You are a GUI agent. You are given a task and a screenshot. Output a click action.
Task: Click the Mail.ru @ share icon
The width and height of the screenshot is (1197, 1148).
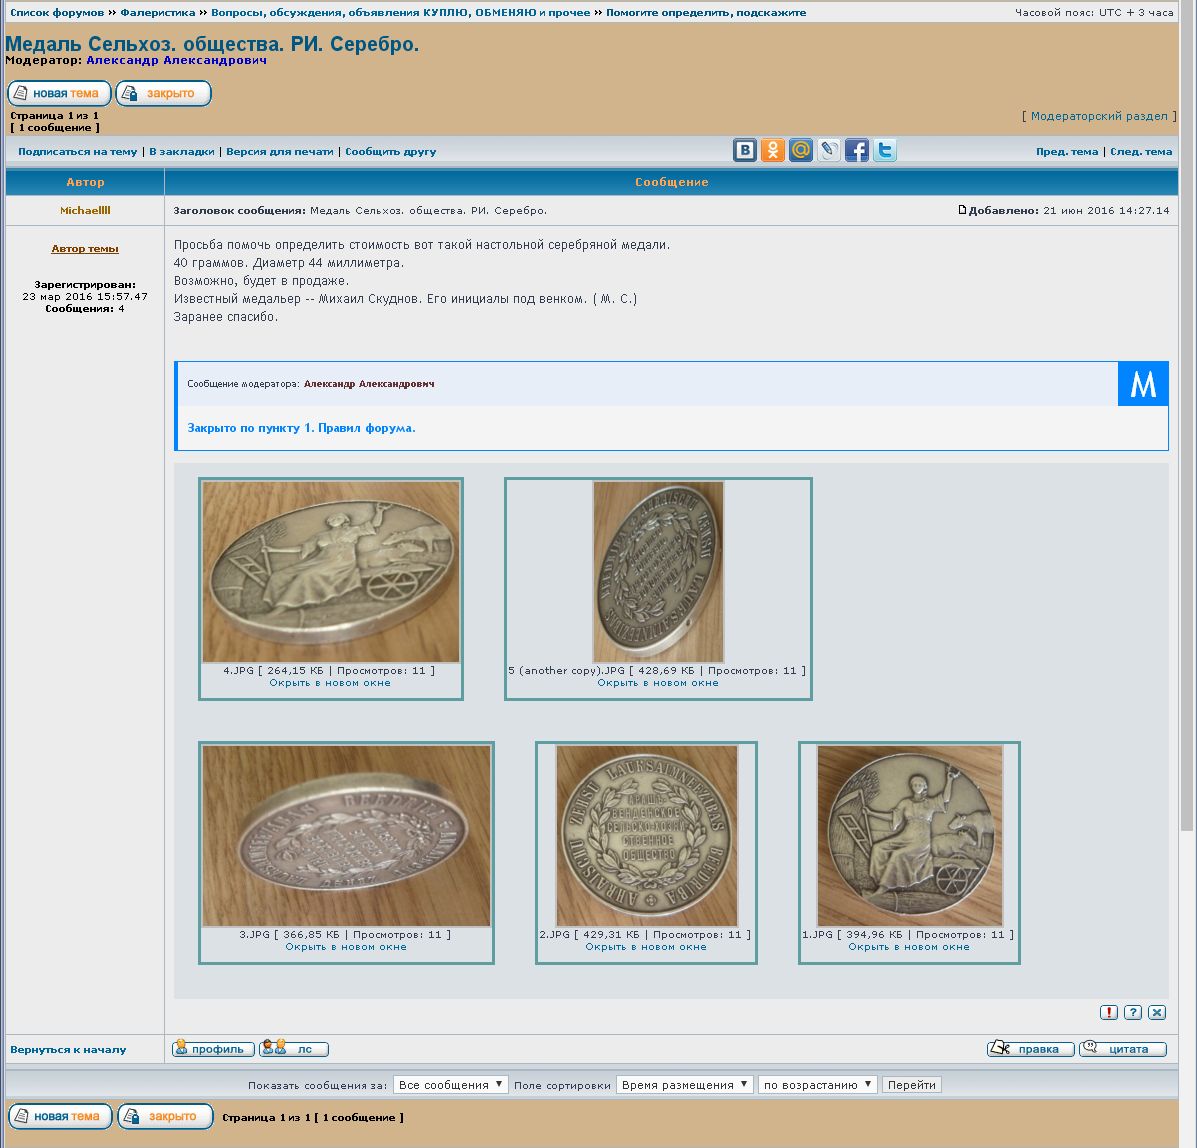pos(801,151)
